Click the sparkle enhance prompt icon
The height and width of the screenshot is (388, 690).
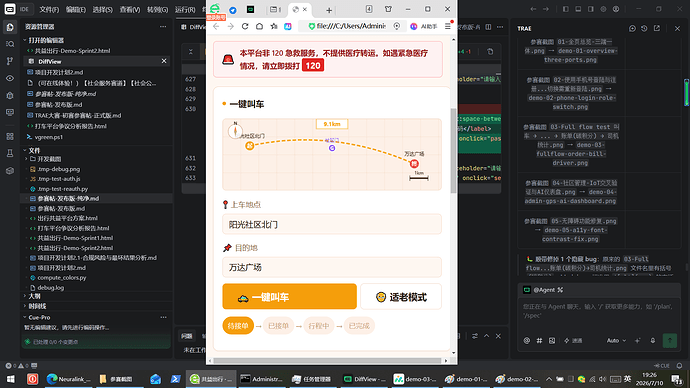(638, 340)
